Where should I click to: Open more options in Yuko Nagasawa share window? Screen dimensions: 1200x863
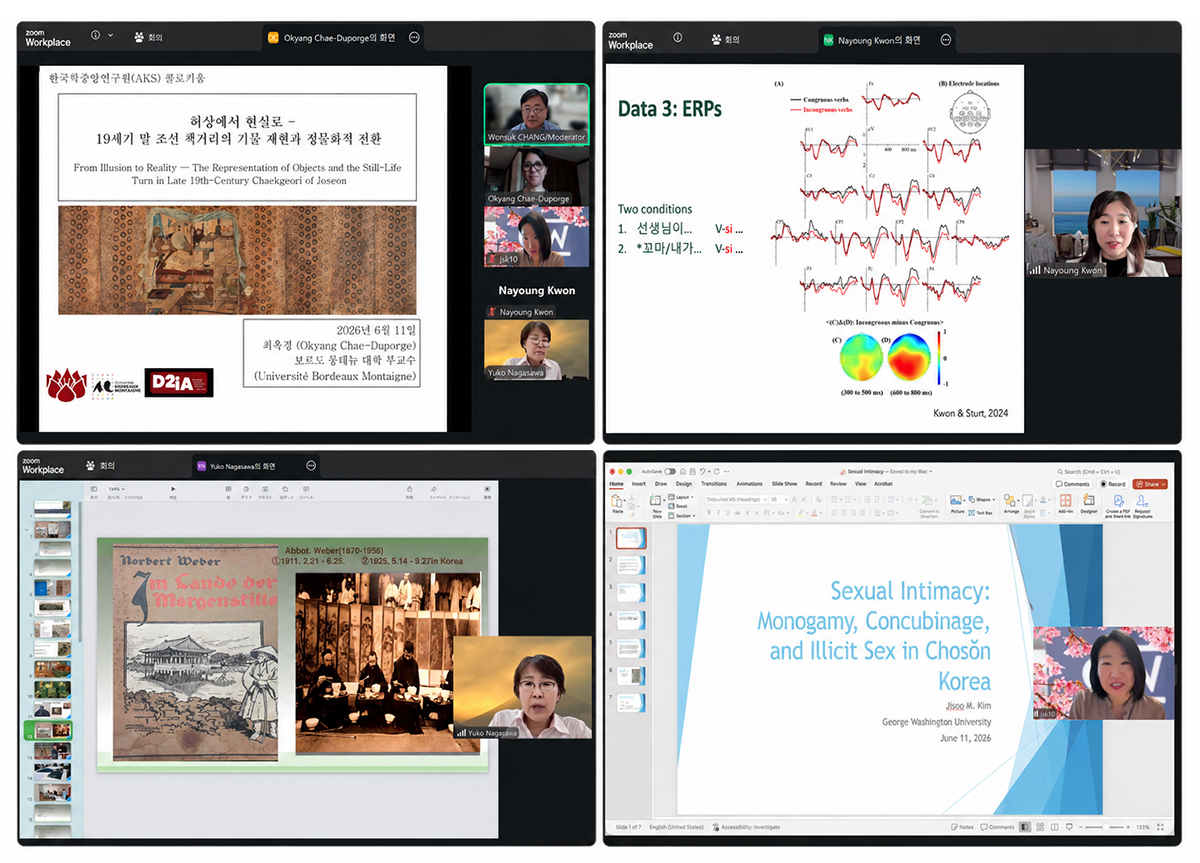tap(311, 465)
